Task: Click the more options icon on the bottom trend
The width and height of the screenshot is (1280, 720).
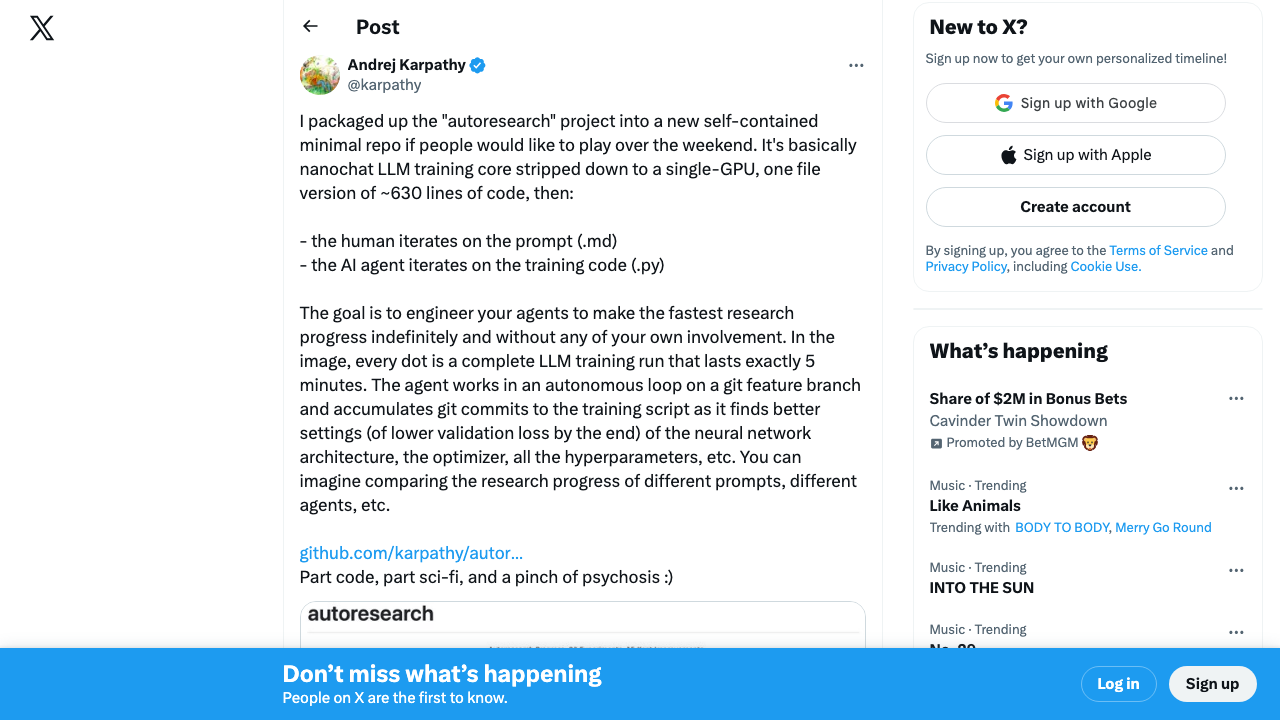Action: coord(1236,632)
